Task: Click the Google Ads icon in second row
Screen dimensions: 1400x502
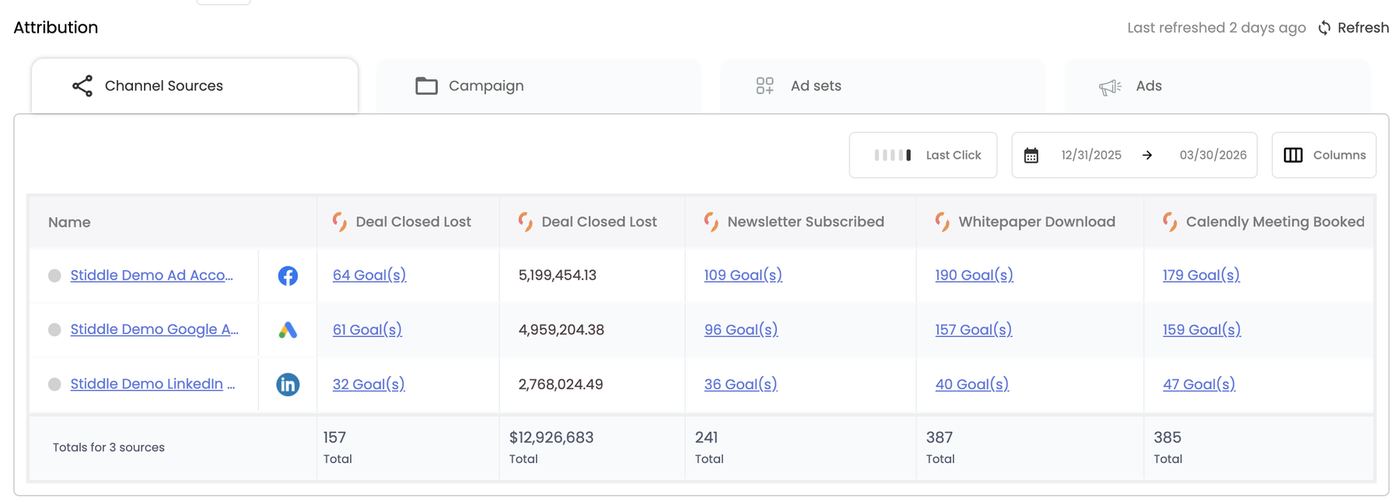Action: pyautogui.click(x=288, y=330)
